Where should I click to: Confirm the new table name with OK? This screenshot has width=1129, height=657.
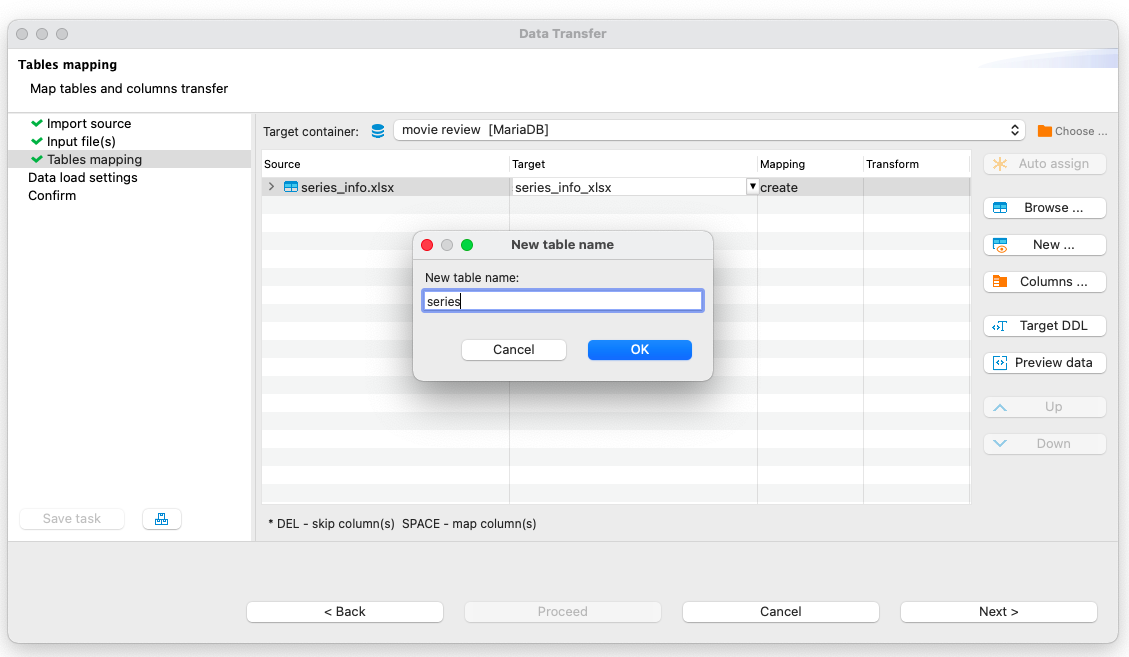[x=639, y=350]
